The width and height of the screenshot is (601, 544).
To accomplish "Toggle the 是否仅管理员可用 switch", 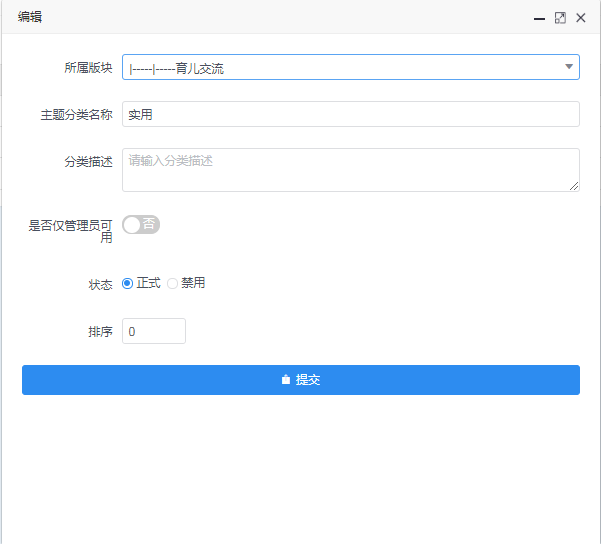I will coord(141,225).
